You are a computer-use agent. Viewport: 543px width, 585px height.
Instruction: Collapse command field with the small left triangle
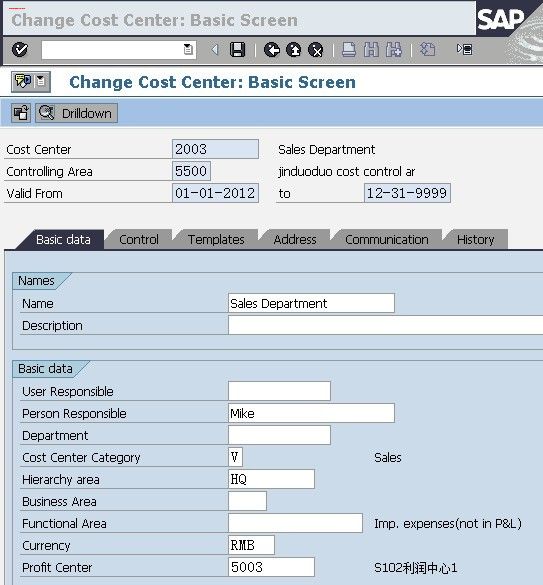click(x=215, y=50)
